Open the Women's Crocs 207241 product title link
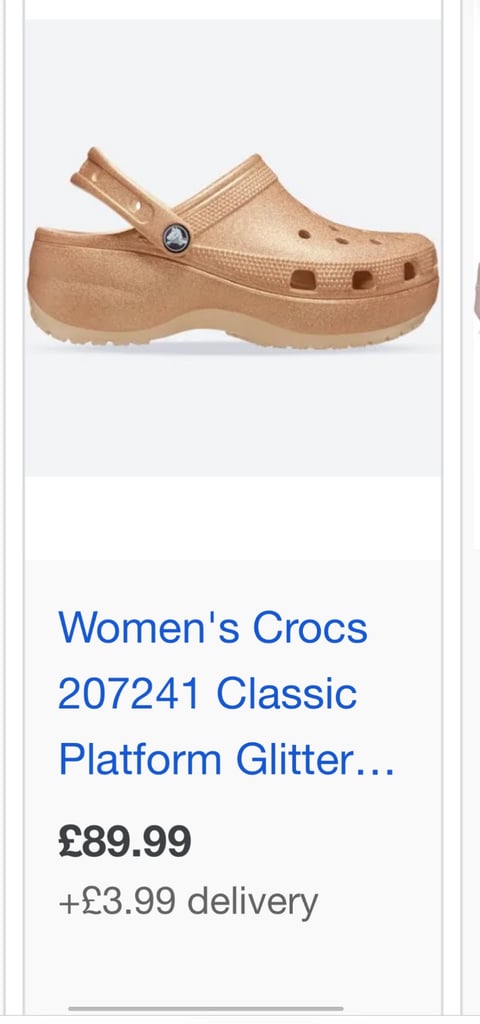Screen dimensions: 480x1024 pyautogui.click(x=226, y=694)
